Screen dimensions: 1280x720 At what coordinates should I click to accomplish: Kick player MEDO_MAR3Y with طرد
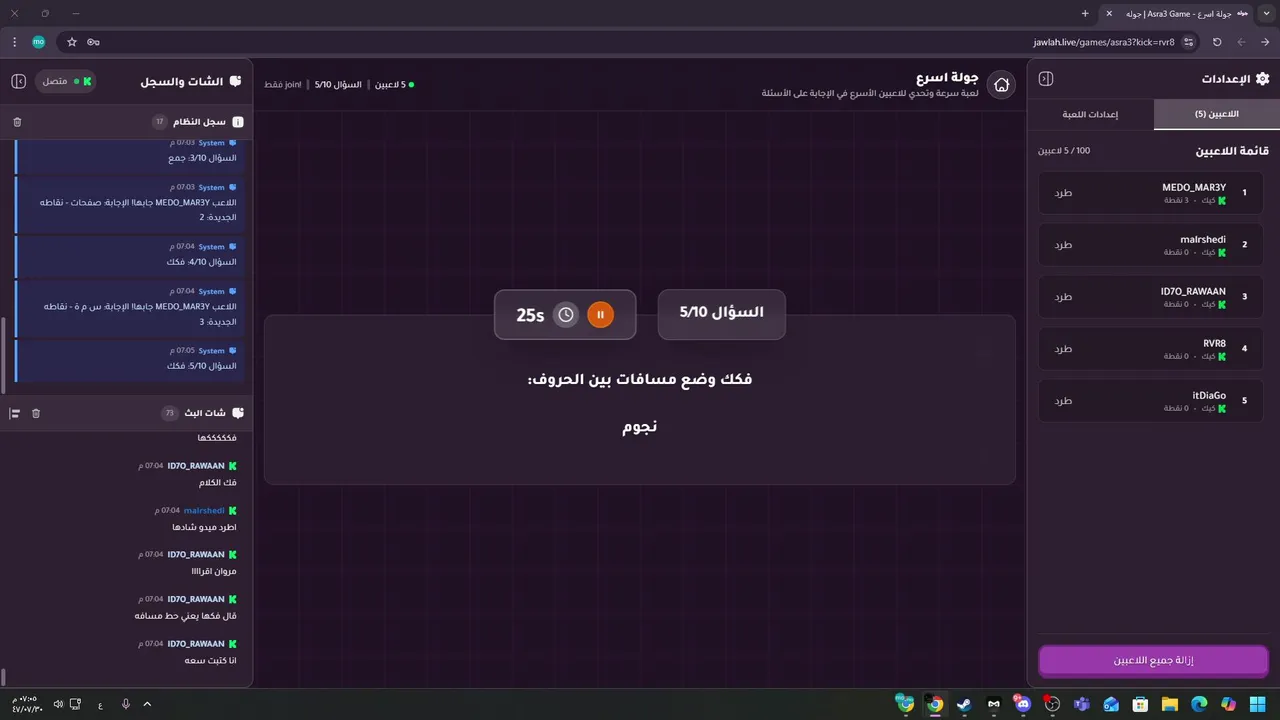1063,193
